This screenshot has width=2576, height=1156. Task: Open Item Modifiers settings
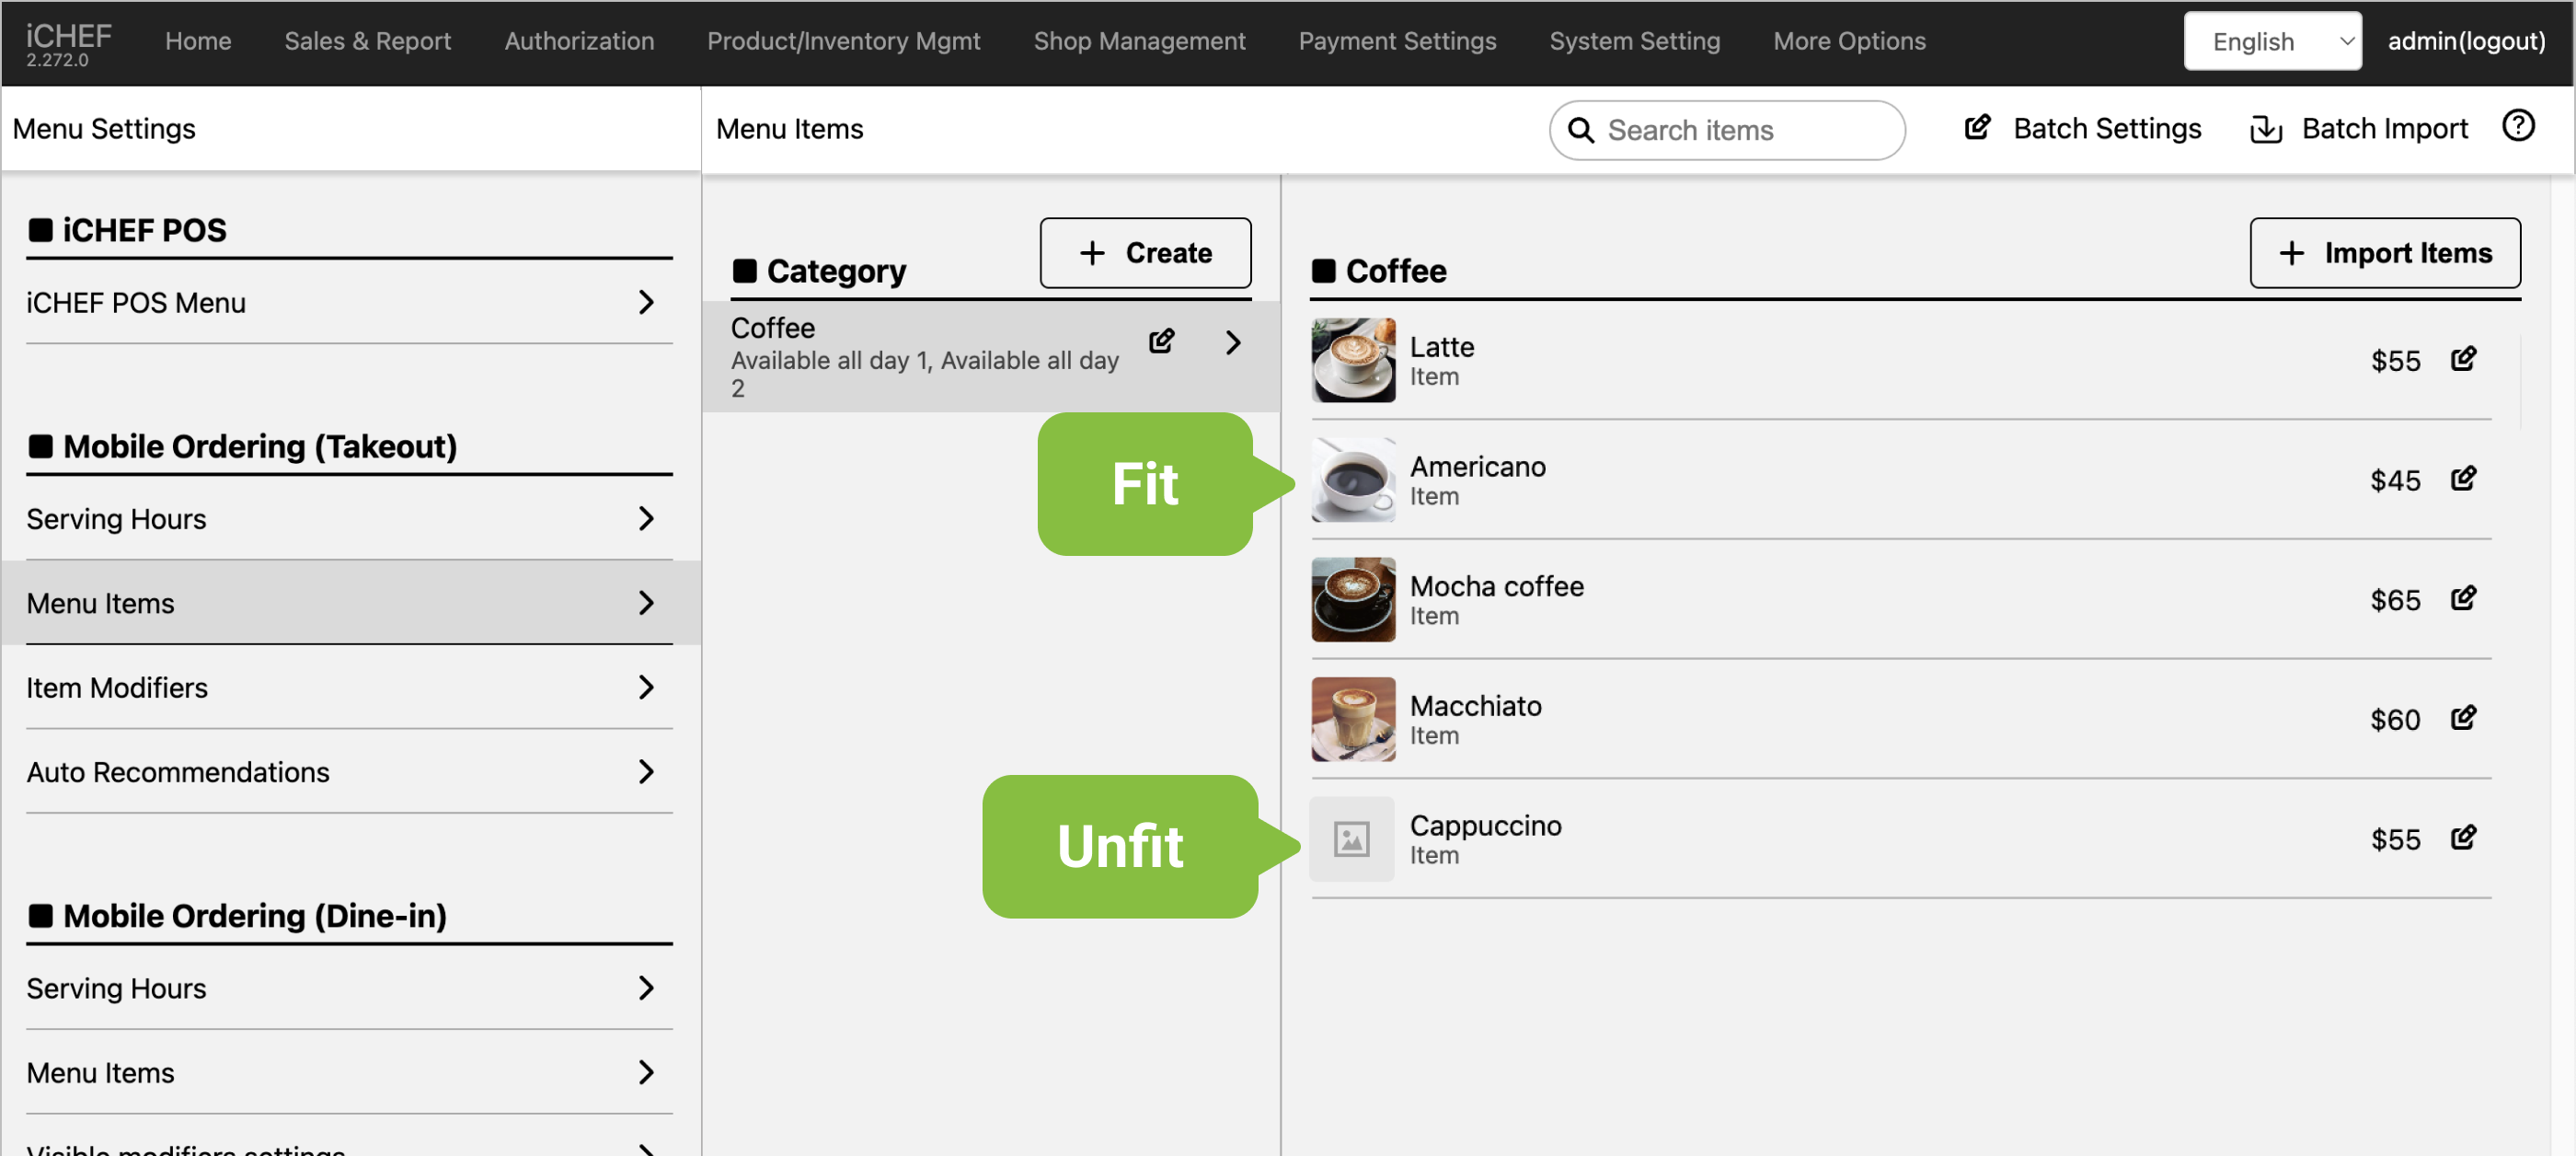point(348,687)
